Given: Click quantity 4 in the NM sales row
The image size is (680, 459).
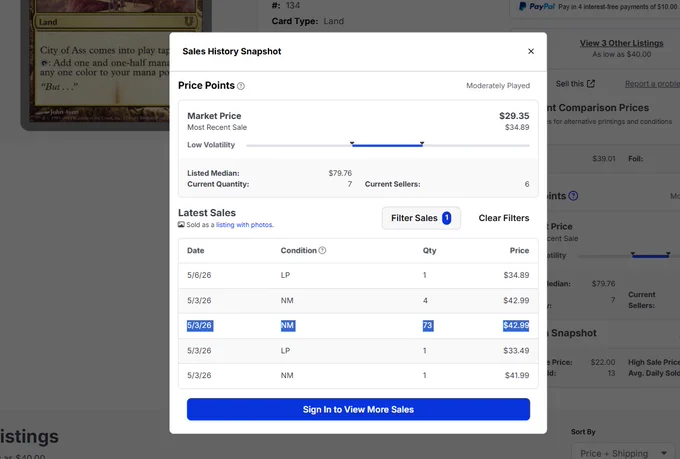Looking at the screenshot, I should (425, 300).
